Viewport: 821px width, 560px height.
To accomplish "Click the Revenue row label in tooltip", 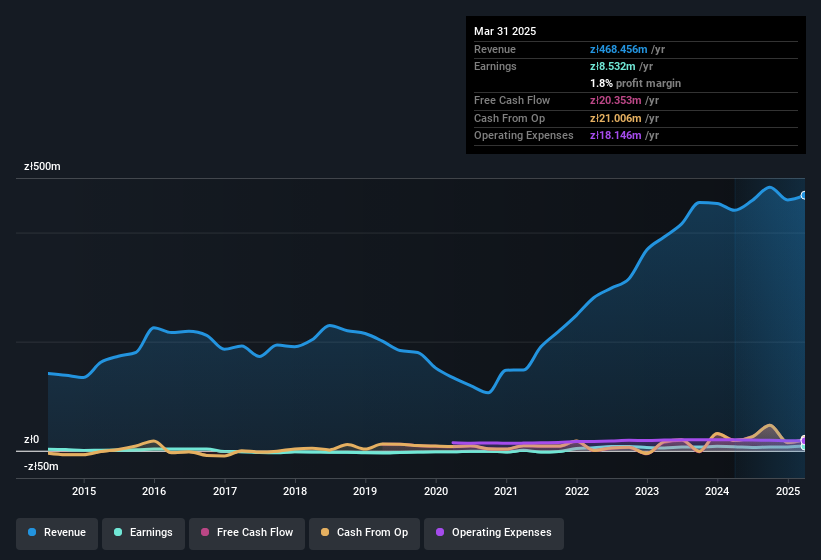I will pyautogui.click(x=495, y=49).
